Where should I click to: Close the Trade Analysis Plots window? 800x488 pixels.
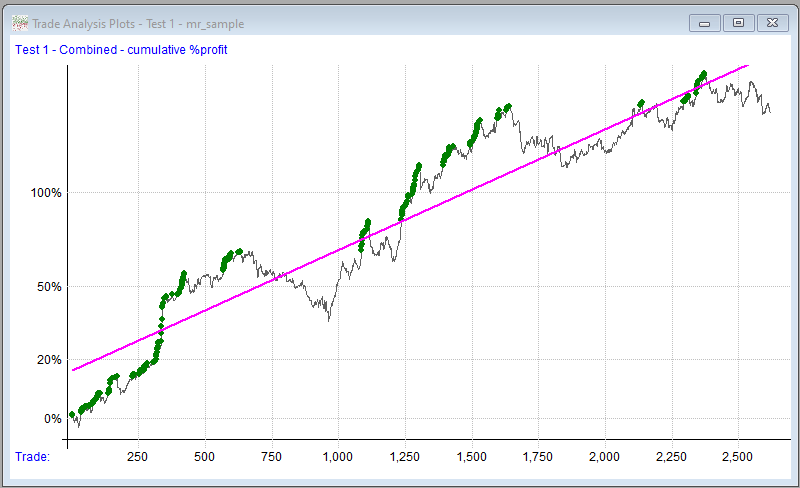pos(772,23)
